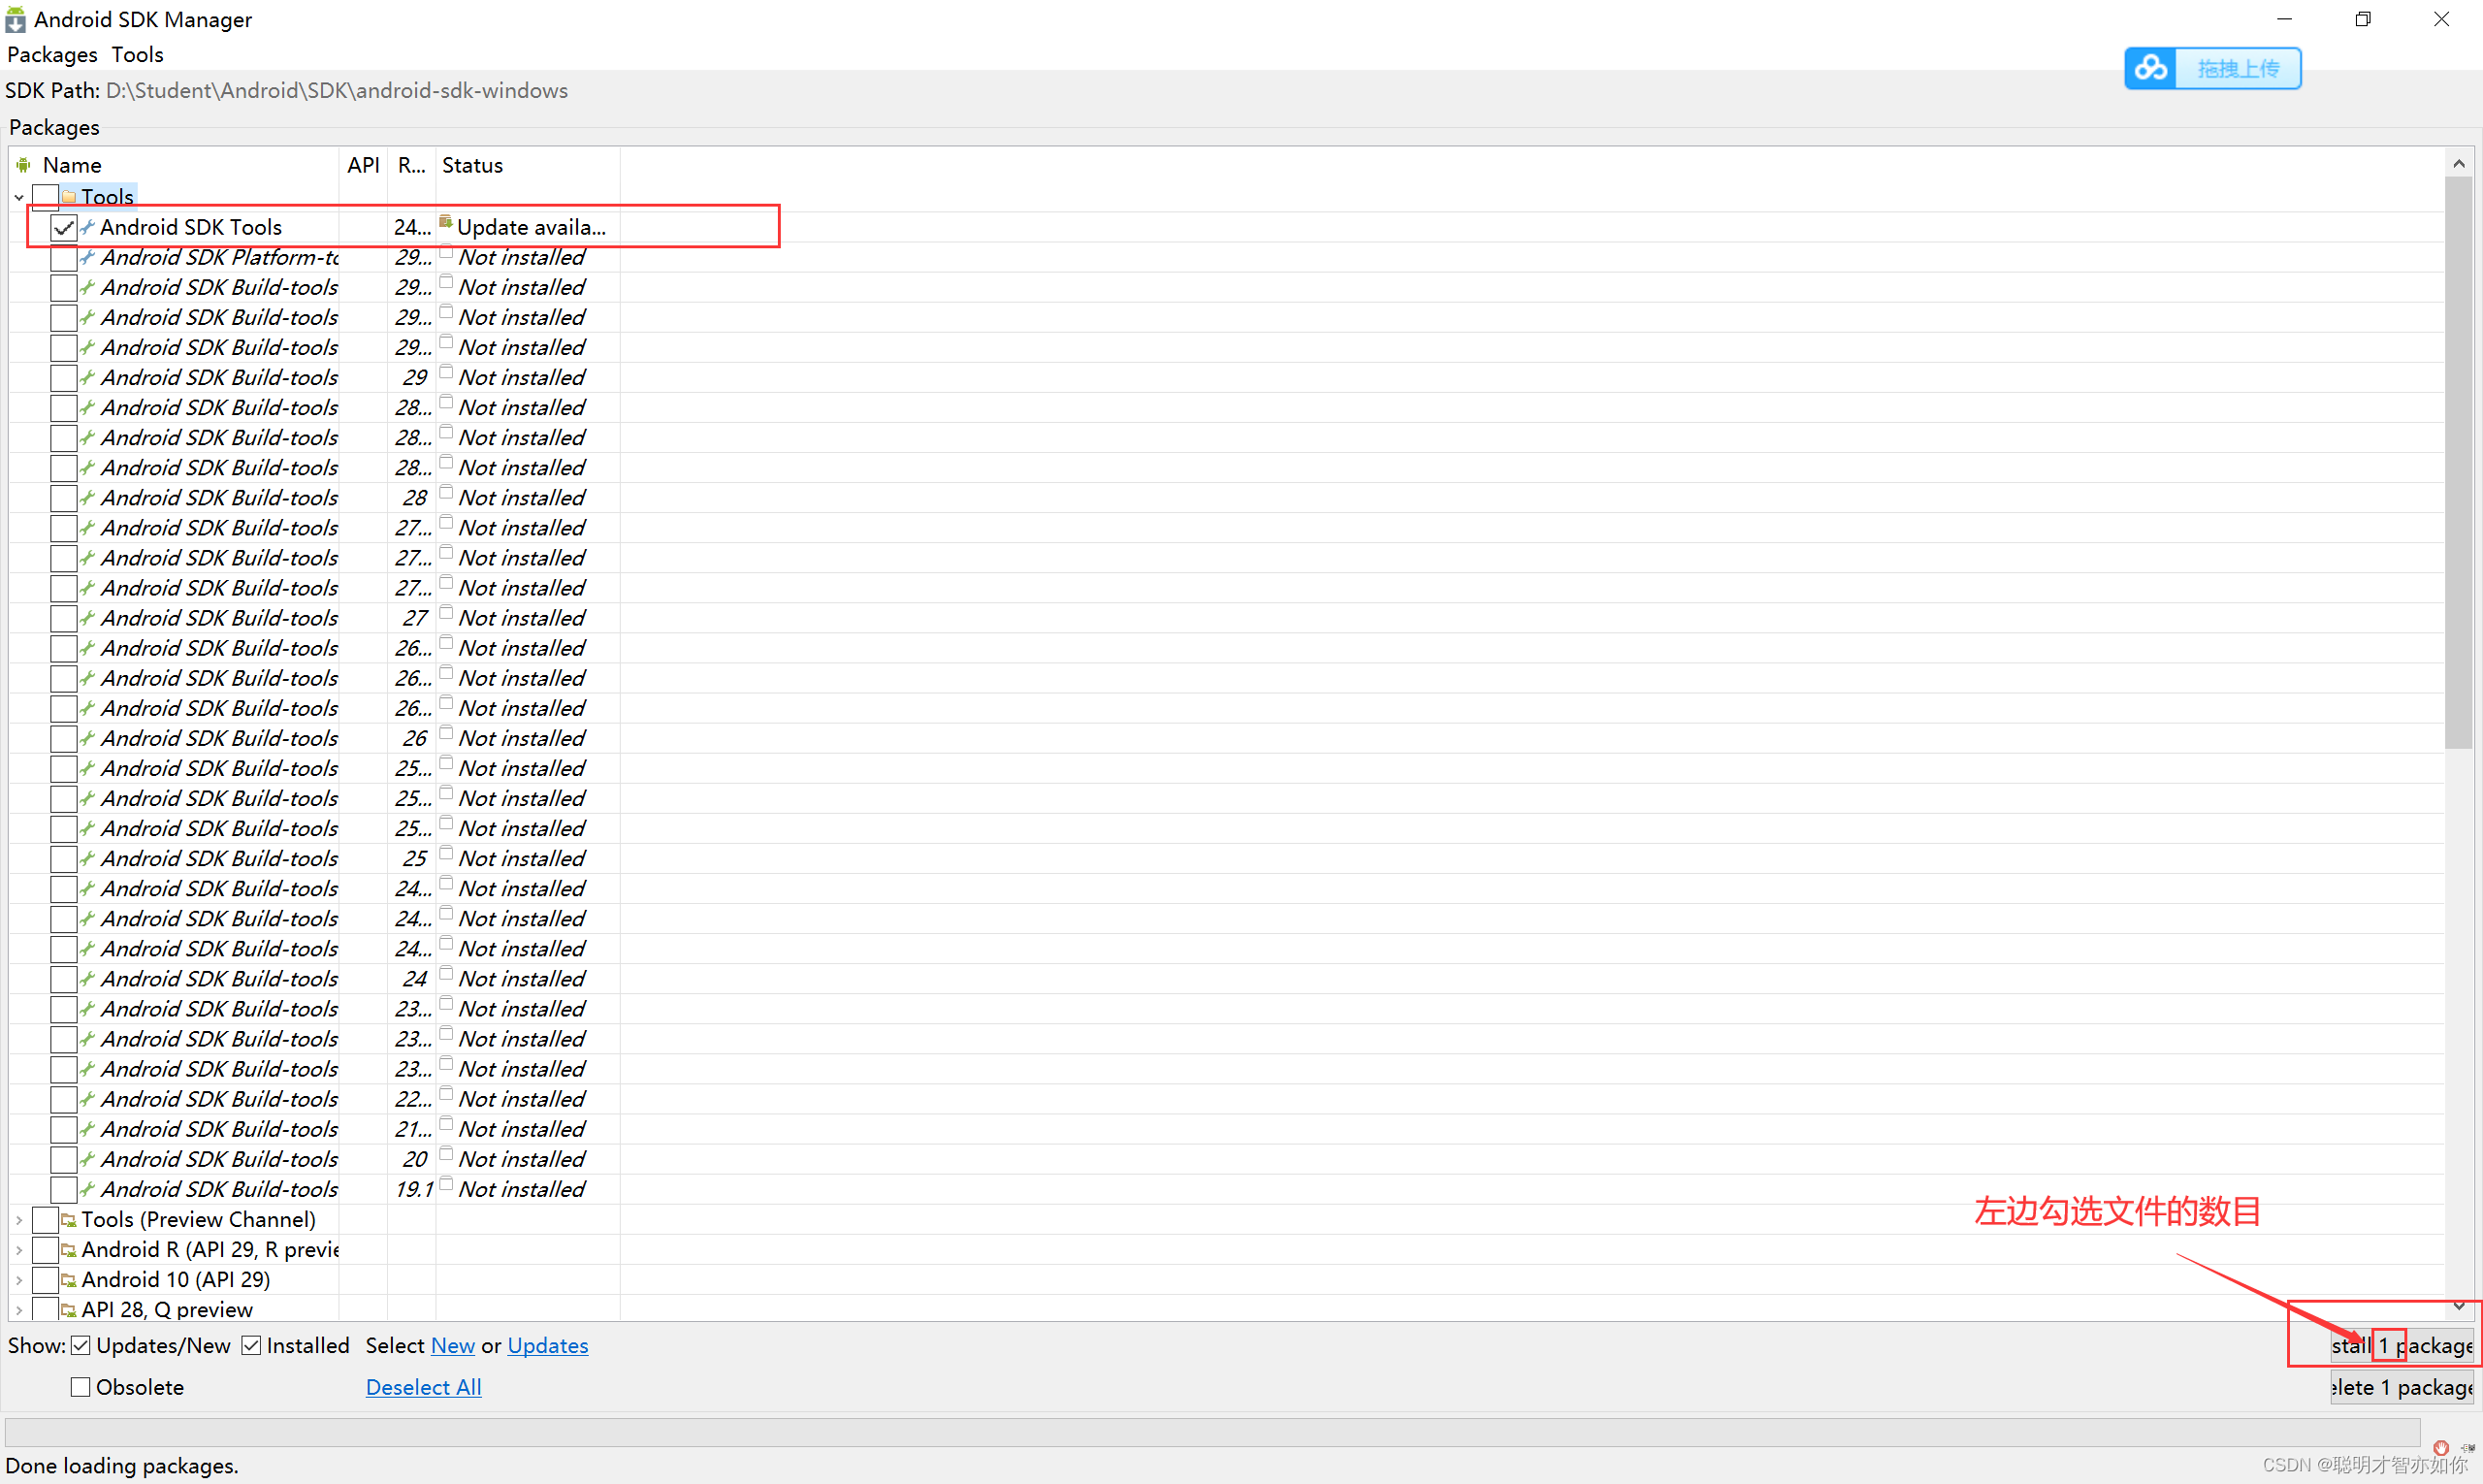Click the scrollbar up arrow
Viewport: 2483px width, 1484px height.
(2458, 163)
